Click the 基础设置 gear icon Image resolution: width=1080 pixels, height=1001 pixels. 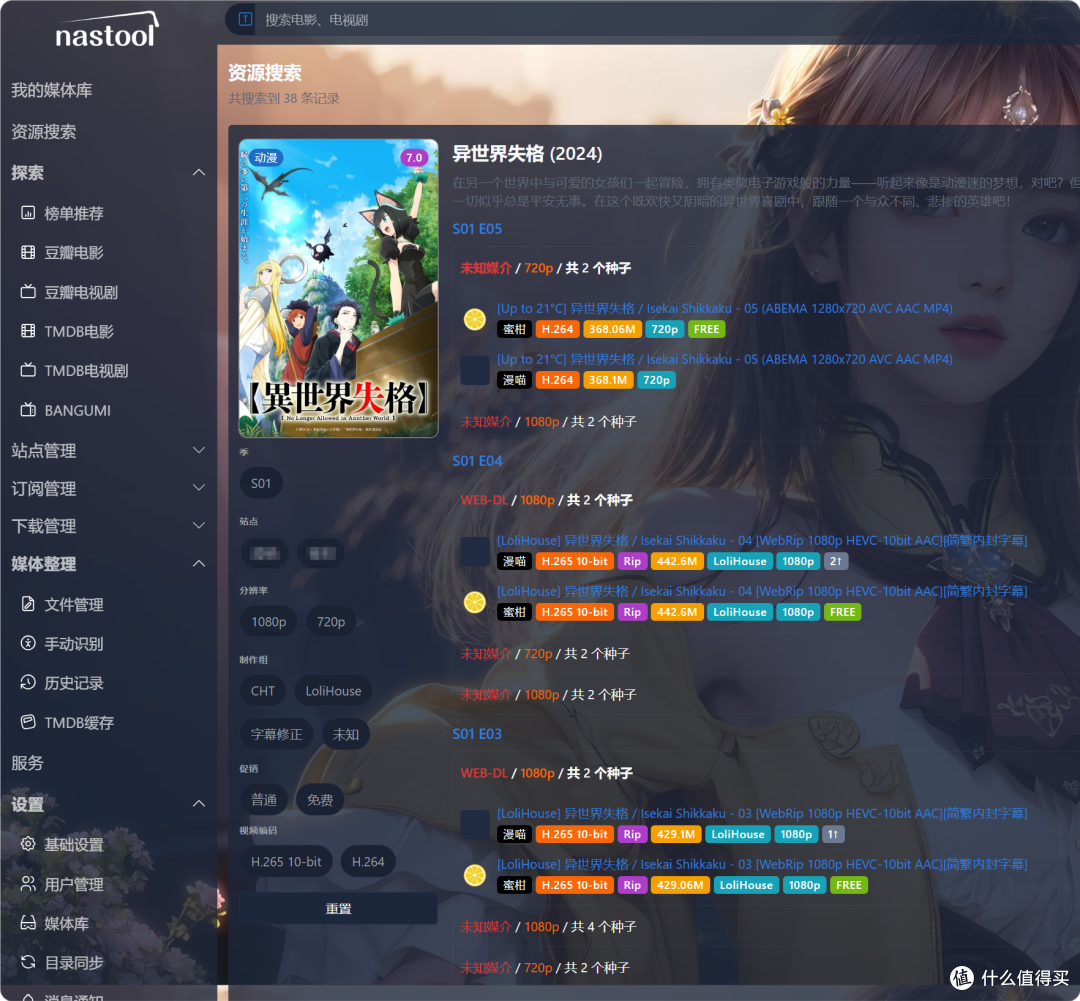click(27, 844)
